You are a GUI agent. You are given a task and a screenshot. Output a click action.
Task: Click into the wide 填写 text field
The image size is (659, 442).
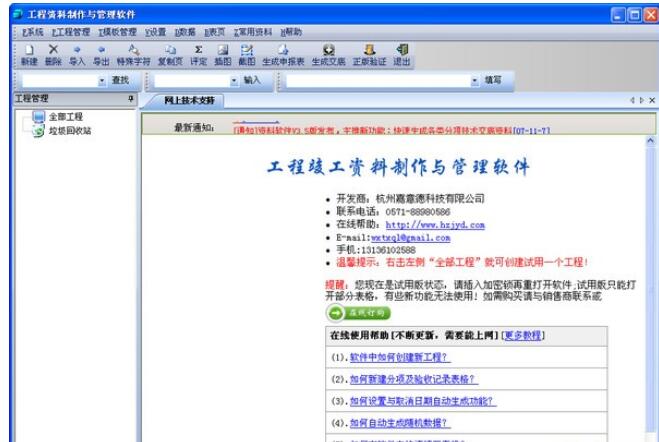coord(378,81)
